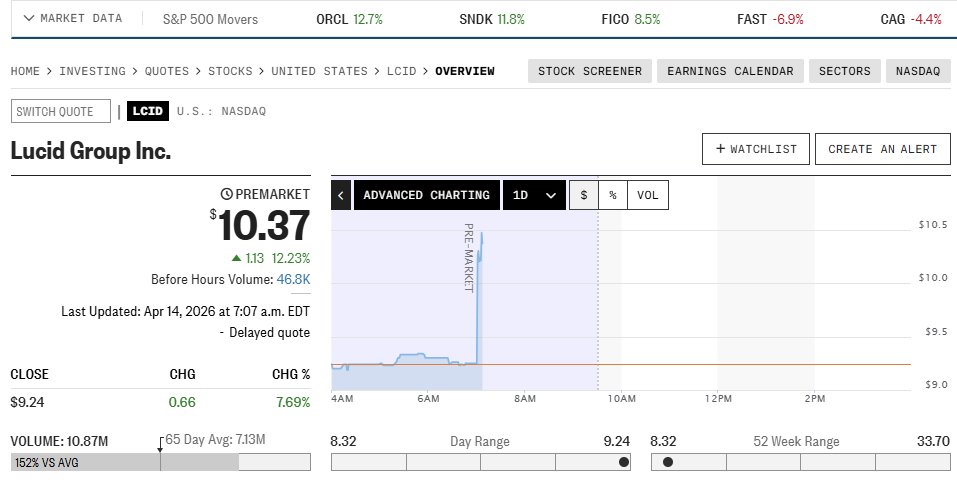957x494 pixels.
Task: Click the 7.69% CHG % value
Action: point(291,402)
